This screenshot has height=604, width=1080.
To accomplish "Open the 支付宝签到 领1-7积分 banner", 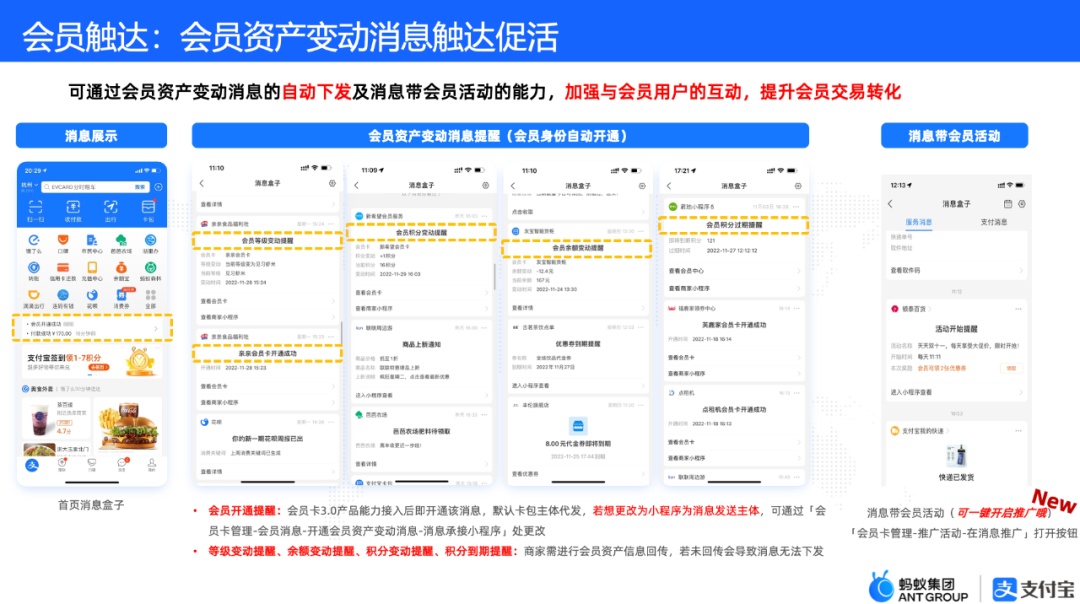I will click(92, 362).
